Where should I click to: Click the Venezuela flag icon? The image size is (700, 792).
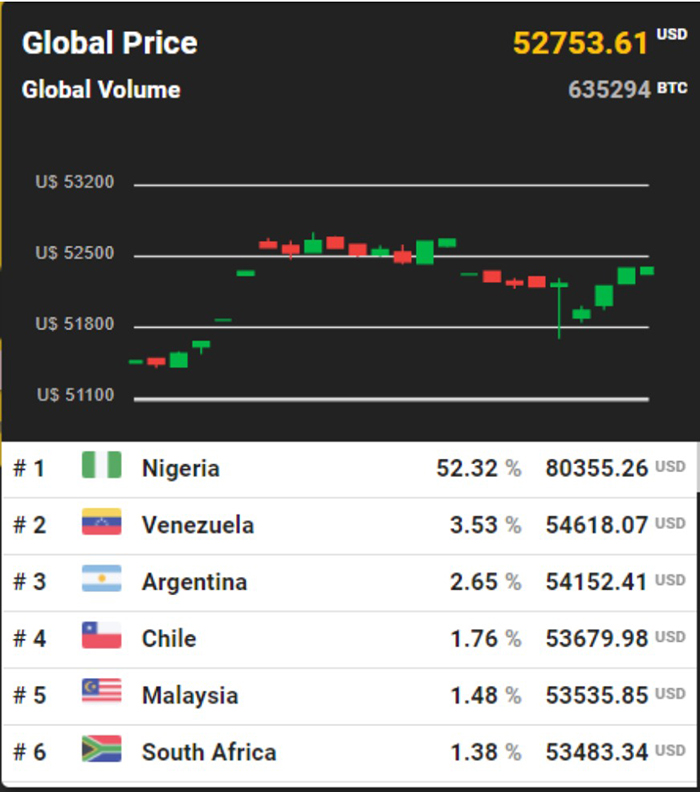101,523
